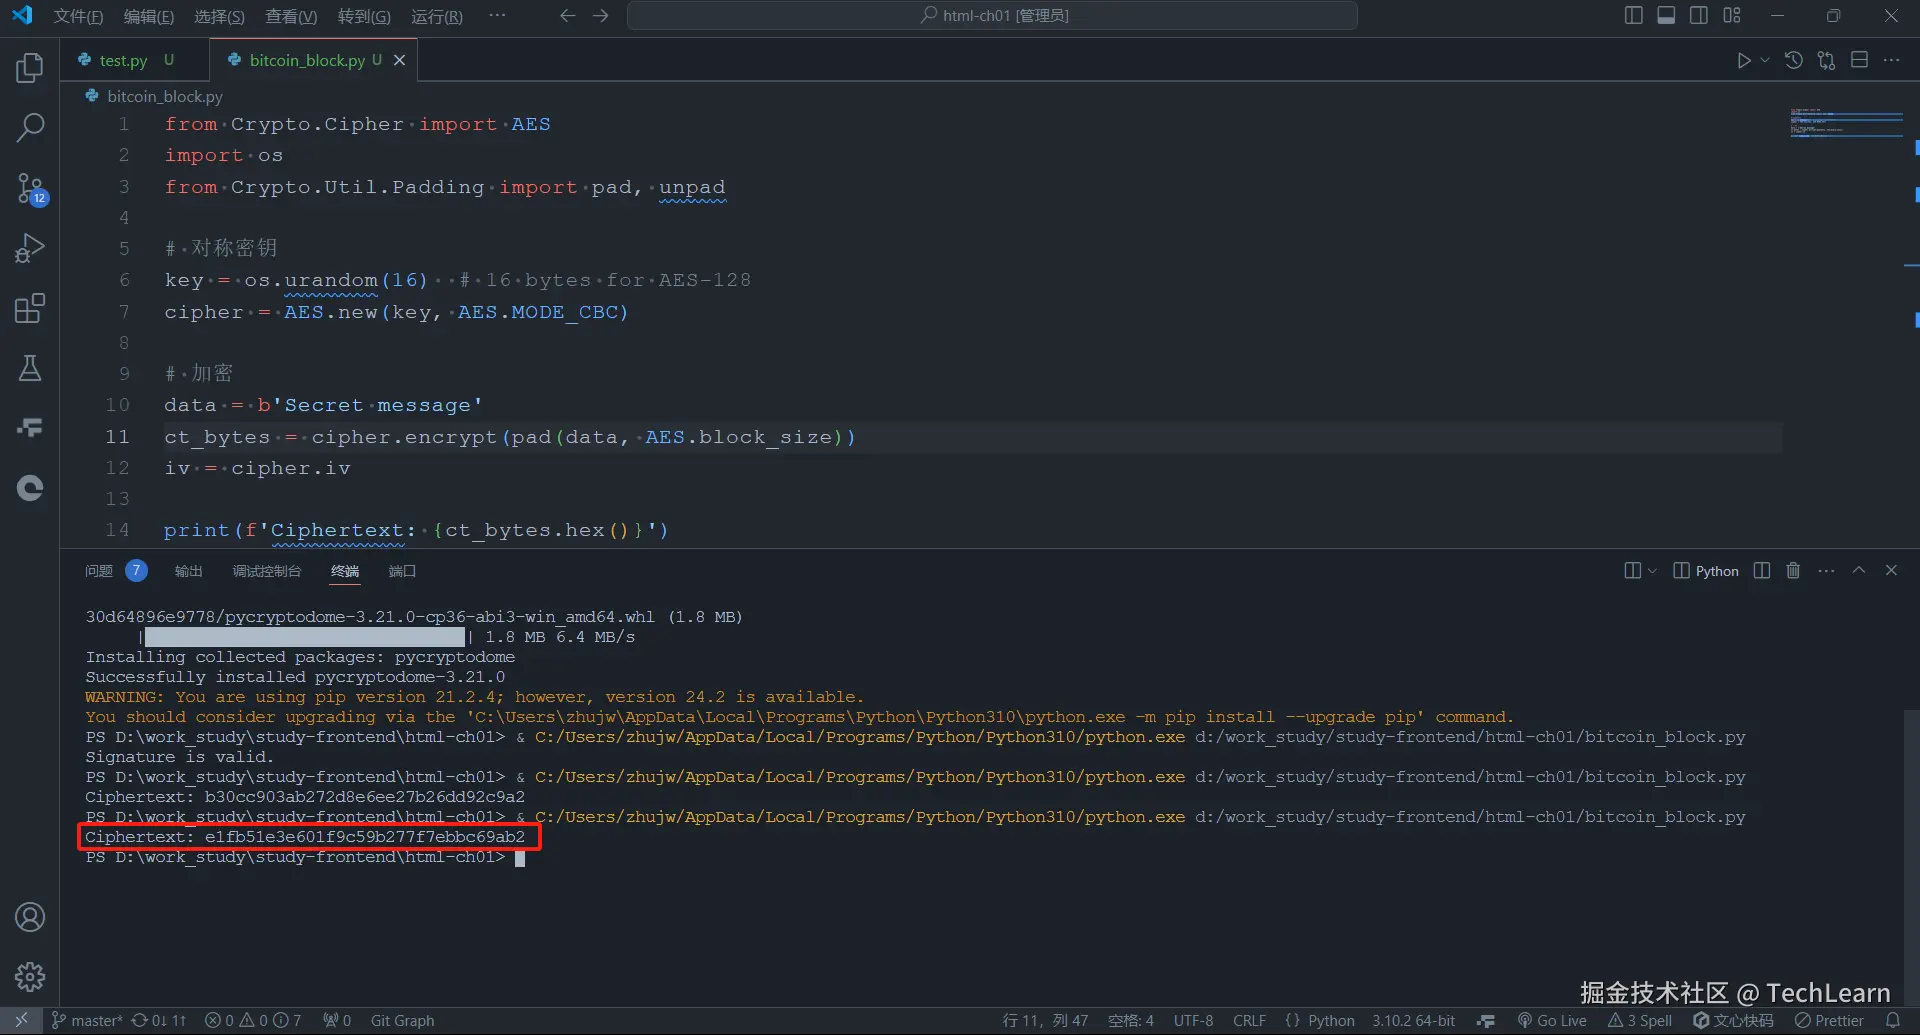Toggle the secondary side bar layout

point(1699,16)
